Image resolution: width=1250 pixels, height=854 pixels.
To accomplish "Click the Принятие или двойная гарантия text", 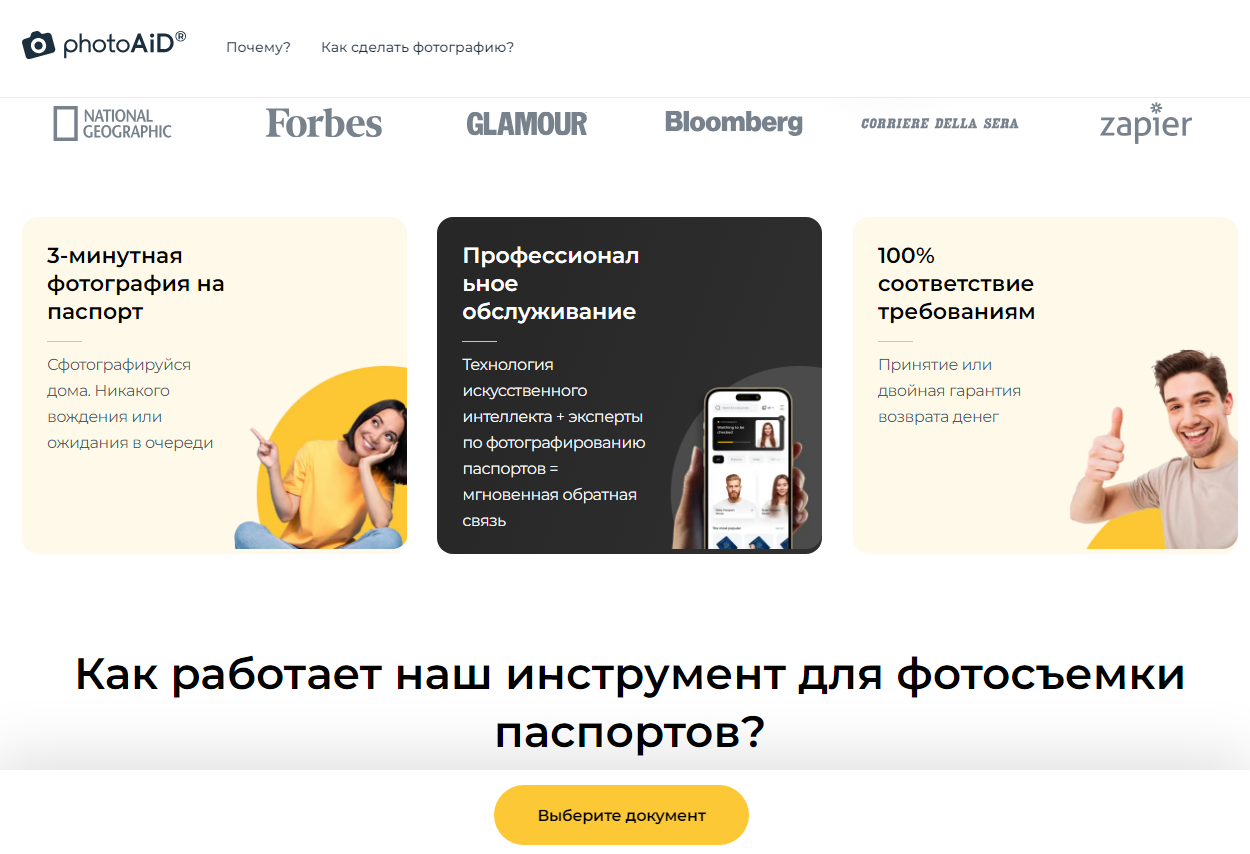I will tap(949, 391).
